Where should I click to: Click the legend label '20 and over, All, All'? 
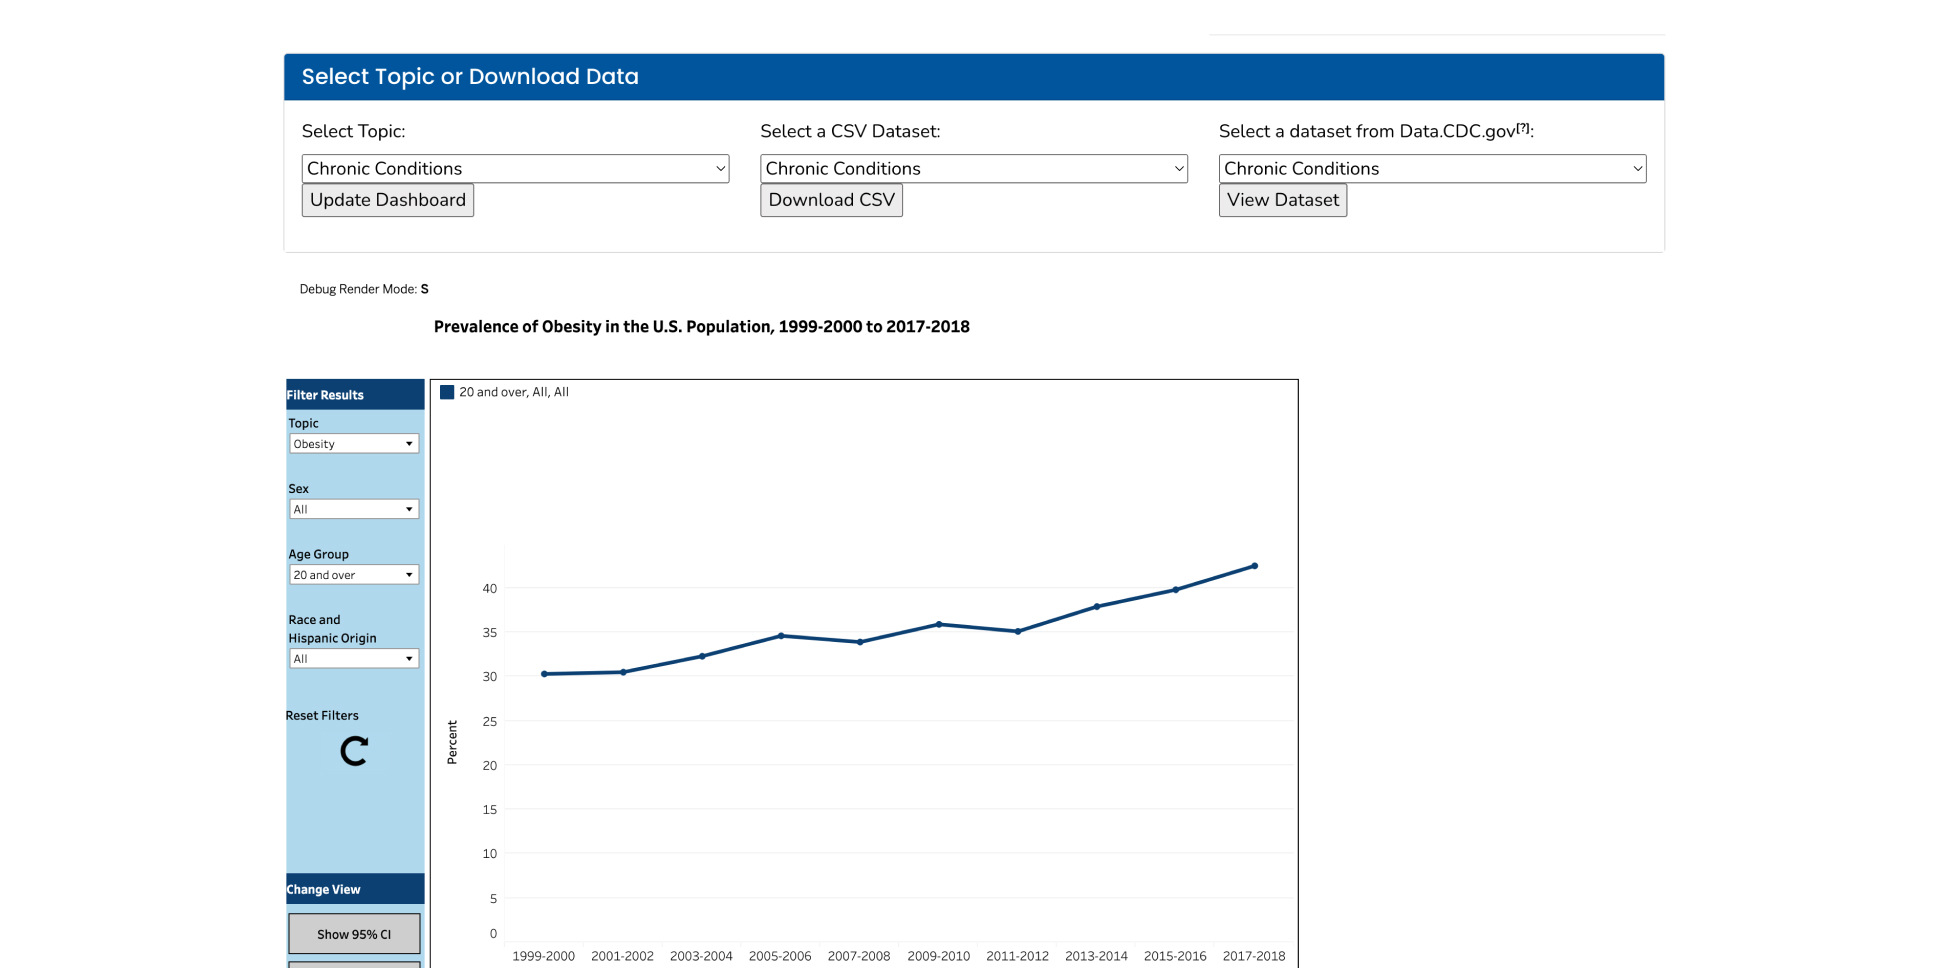click(514, 392)
